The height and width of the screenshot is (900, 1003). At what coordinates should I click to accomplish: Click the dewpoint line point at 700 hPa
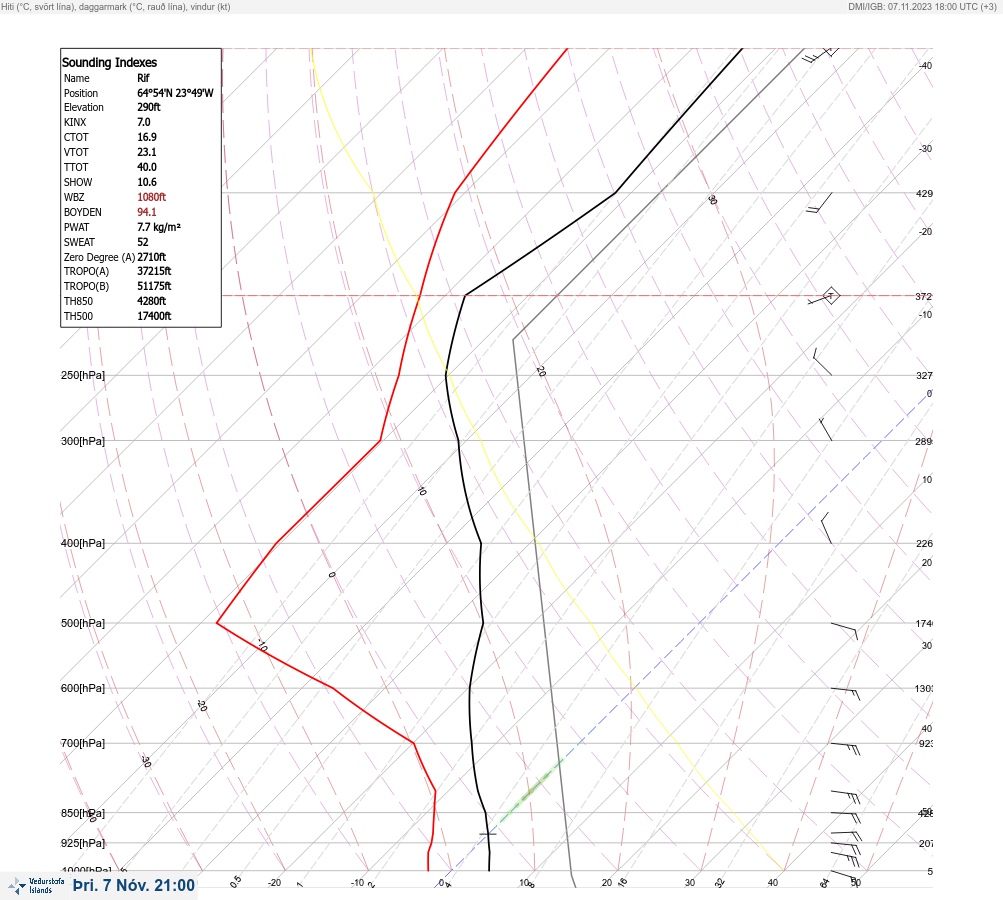click(414, 743)
